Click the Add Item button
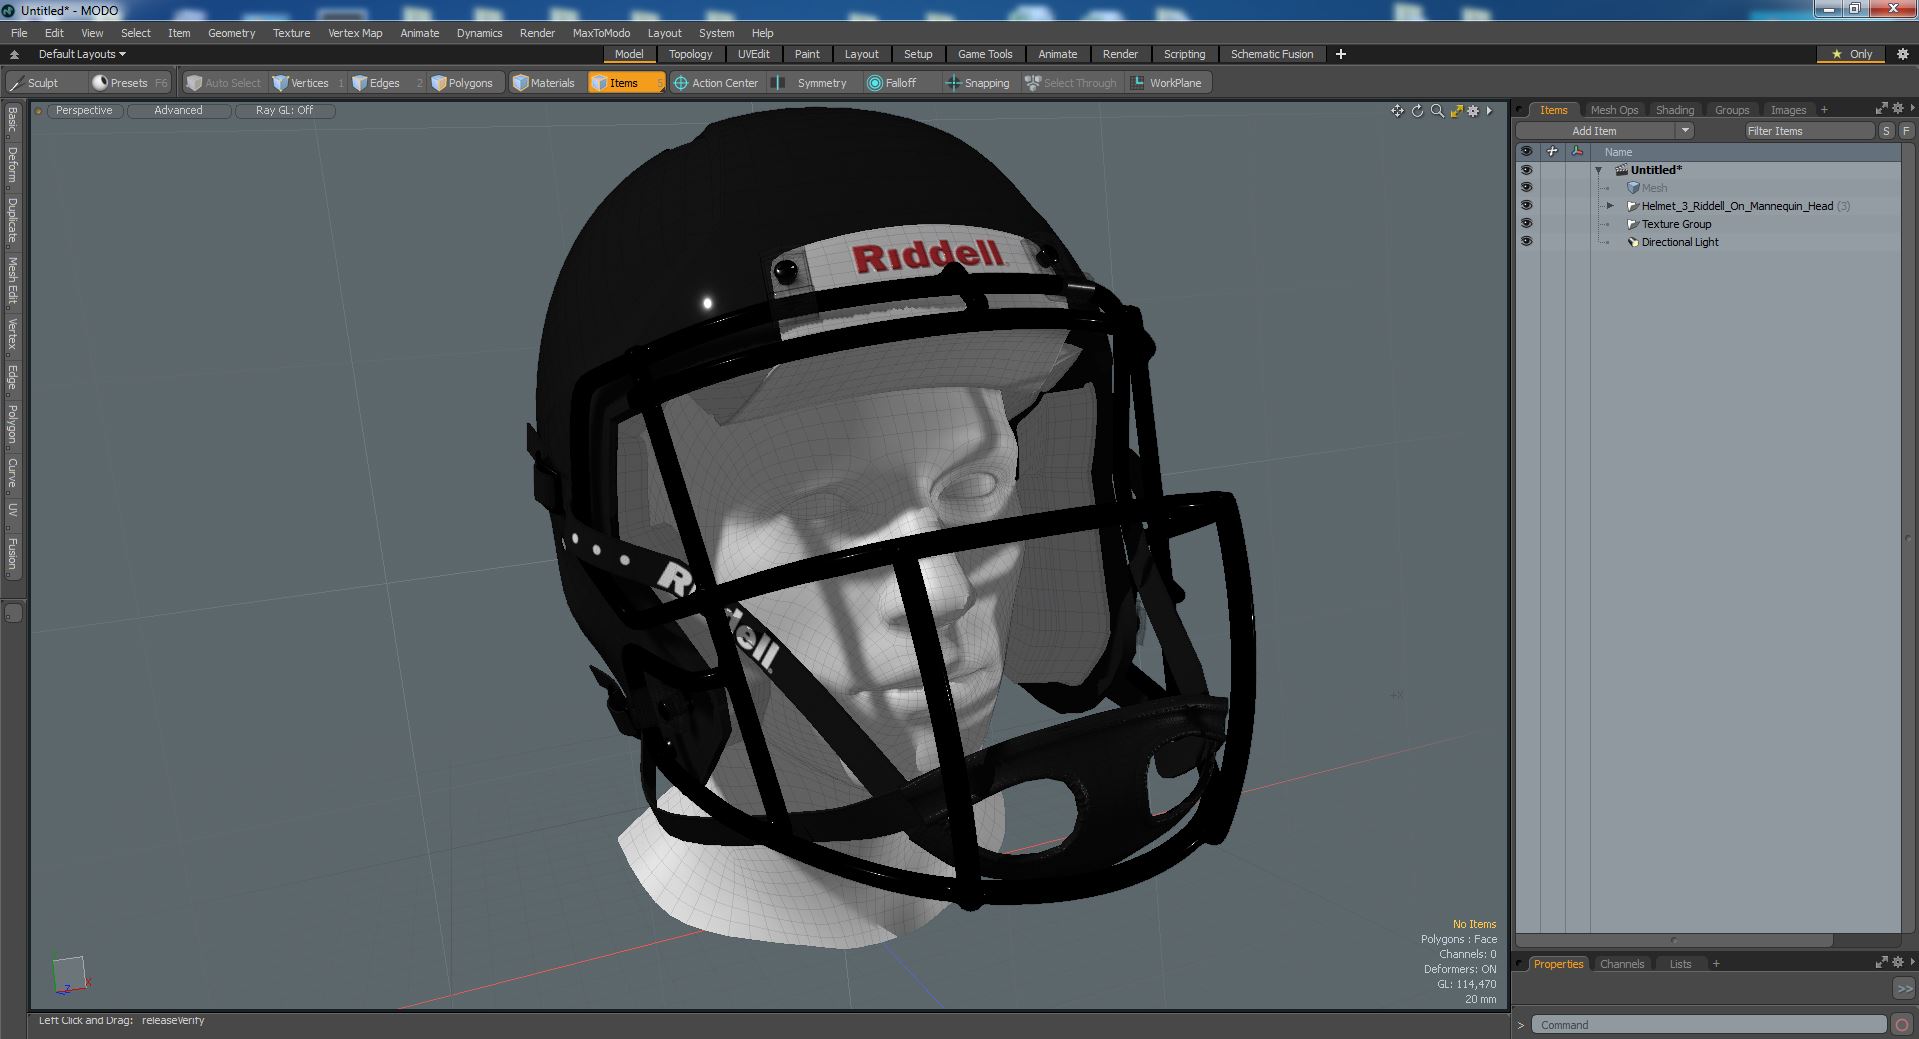The height and width of the screenshot is (1039, 1919). [1594, 131]
